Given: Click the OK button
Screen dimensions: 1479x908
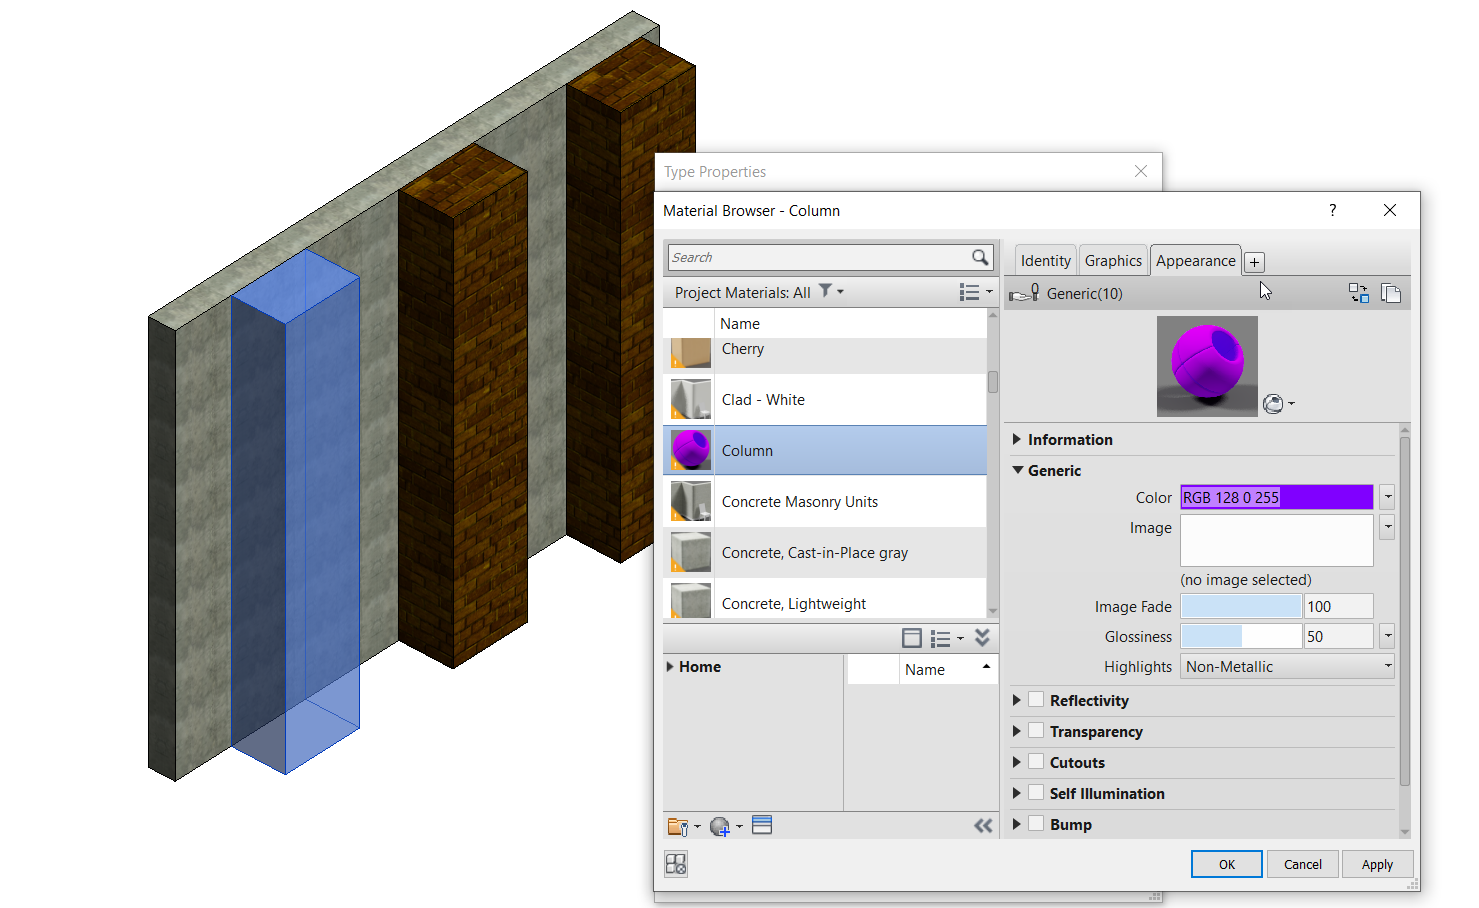Looking at the screenshot, I should [x=1226, y=863].
